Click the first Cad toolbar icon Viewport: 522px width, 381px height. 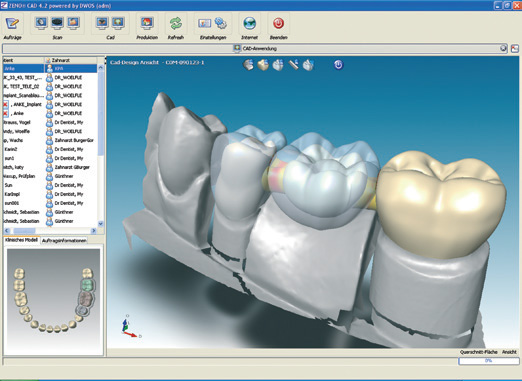pyautogui.click(x=102, y=23)
